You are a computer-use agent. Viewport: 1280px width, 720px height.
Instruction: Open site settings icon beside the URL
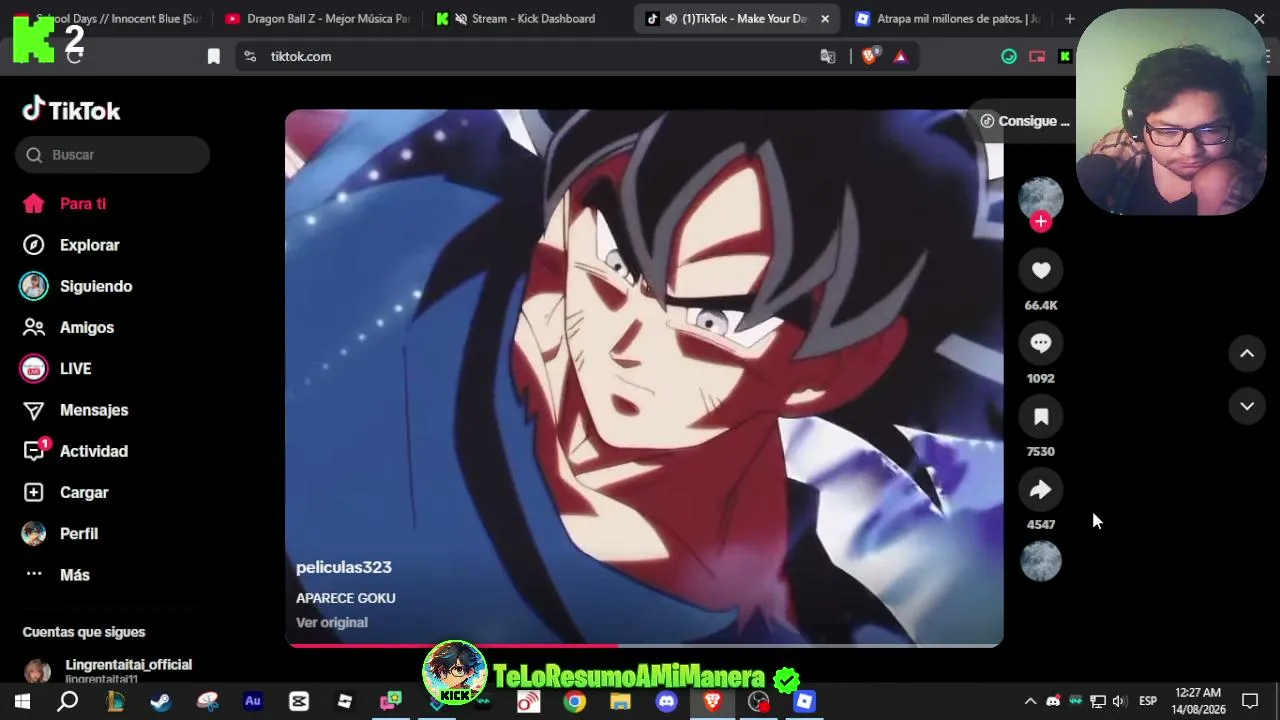[250, 57]
